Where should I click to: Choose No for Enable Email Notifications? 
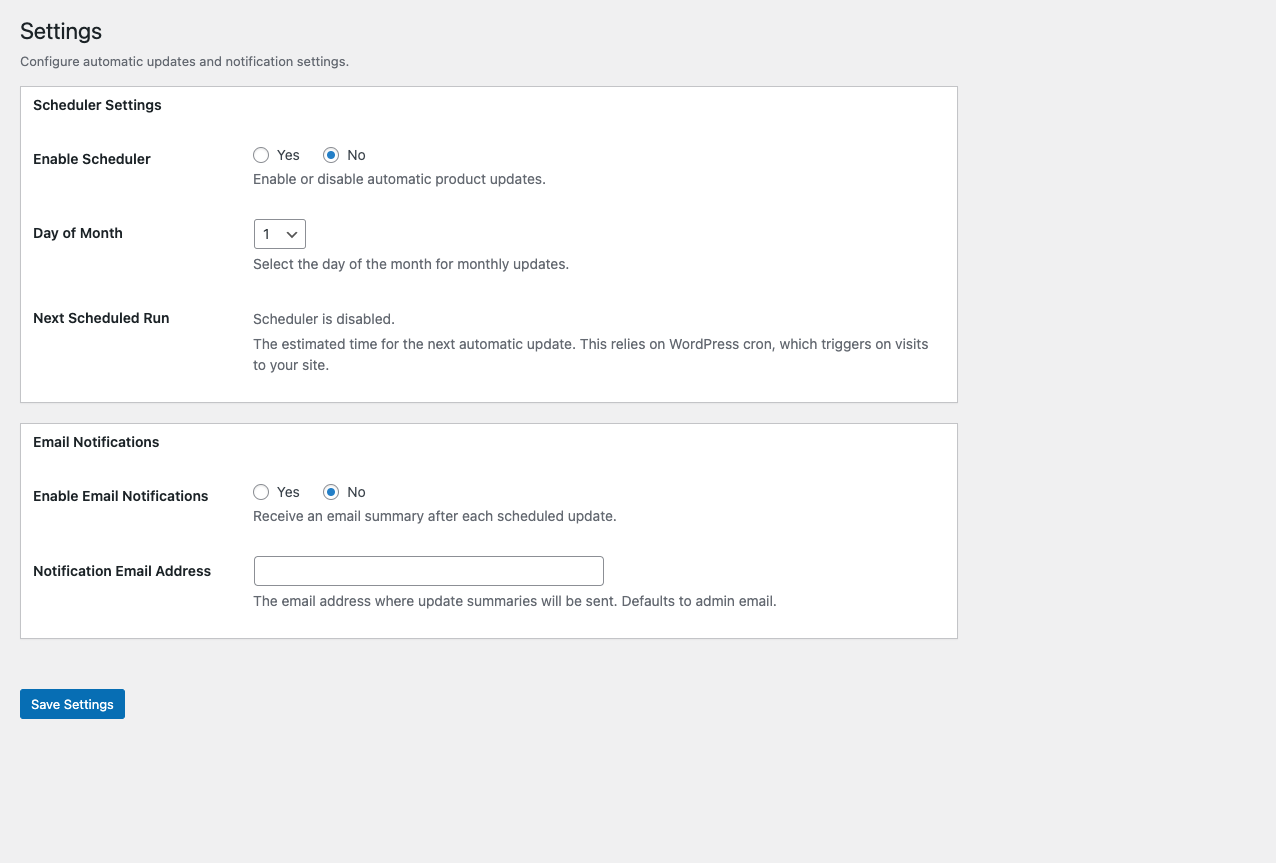(x=331, y=492)
